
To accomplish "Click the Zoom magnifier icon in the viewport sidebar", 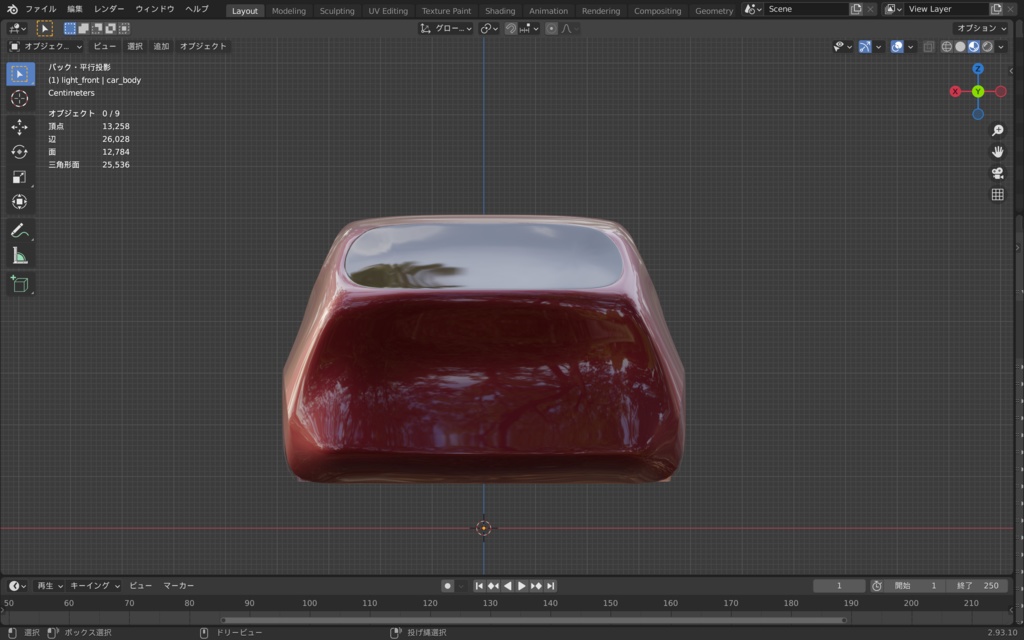I will coord(996,129).
